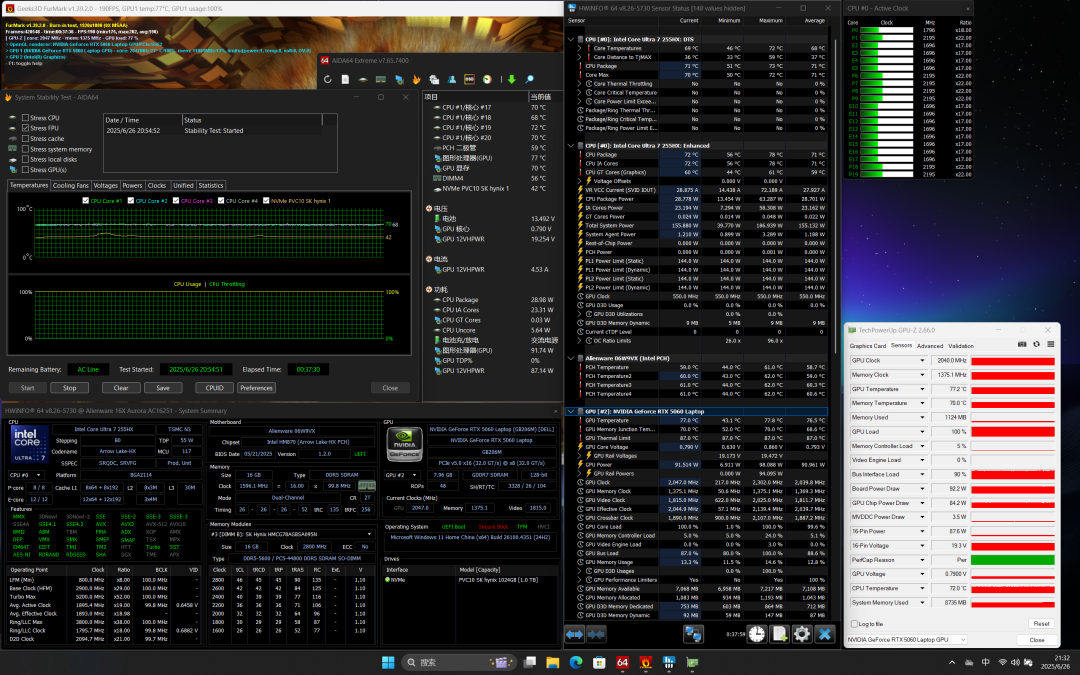
Task: Tick the Log to file checkbox in GPU-Z
Action: 852,623
